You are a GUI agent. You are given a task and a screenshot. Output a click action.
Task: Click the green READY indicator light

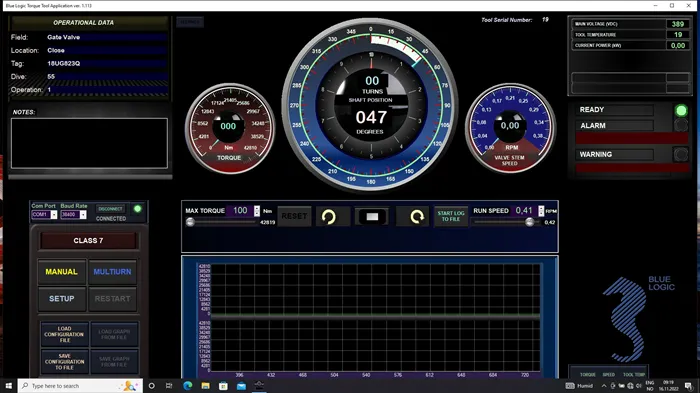coord(681,110)
